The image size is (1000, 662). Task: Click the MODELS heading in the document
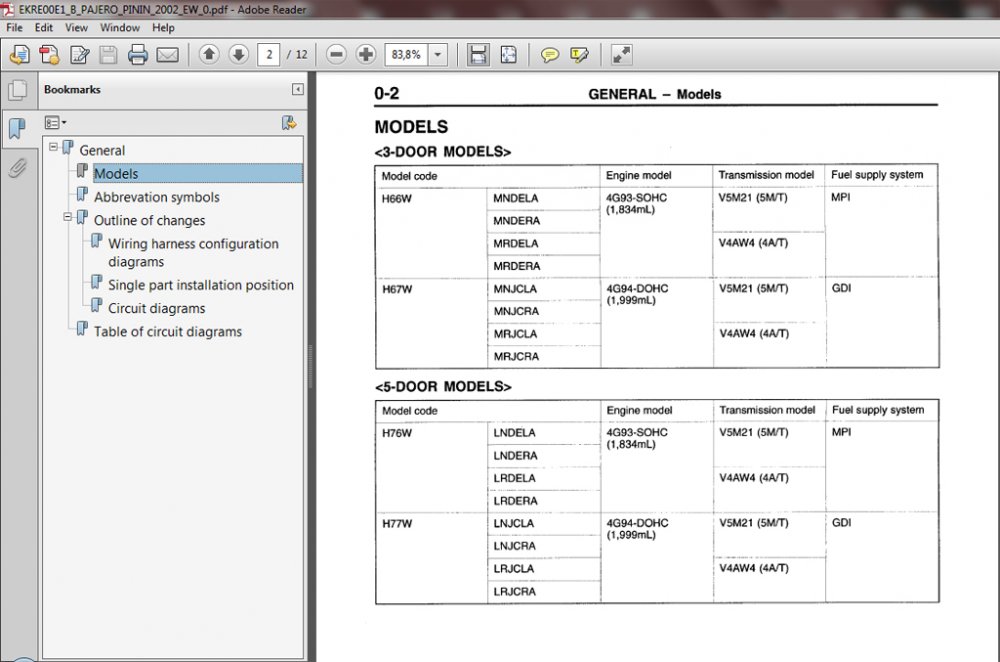pyautogui.click(x=411, y=127)
